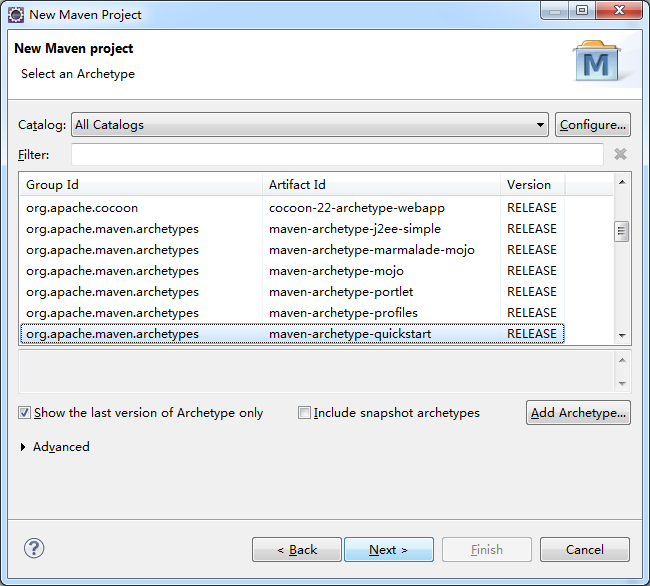Screen dimensions: 650x586
Task: Click archetype list scroll down arrow
Action: pyautogui.click(x=622, y=336)
